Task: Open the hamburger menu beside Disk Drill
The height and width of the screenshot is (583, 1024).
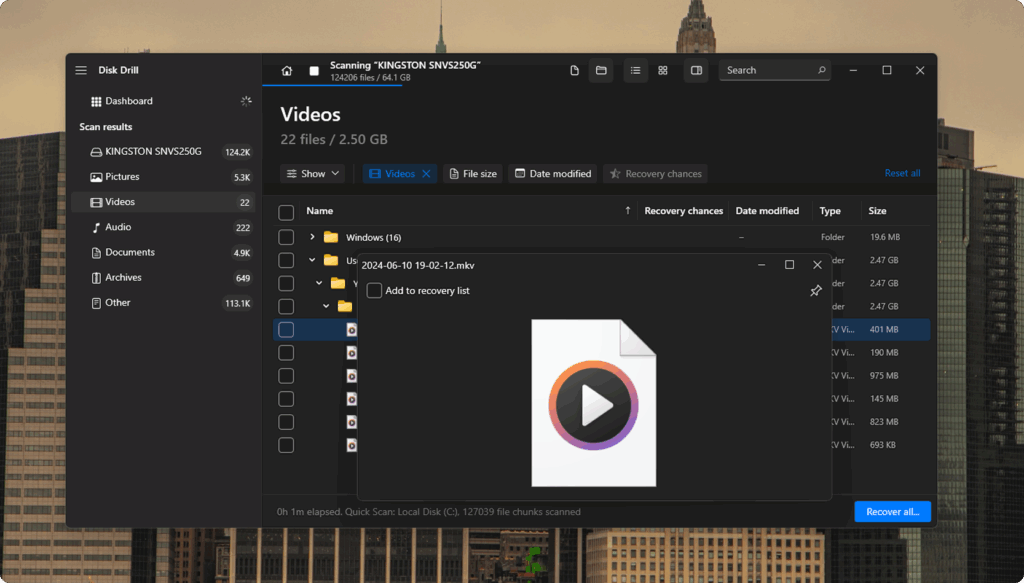Action: pyautogui.click(x=81, y=70)
